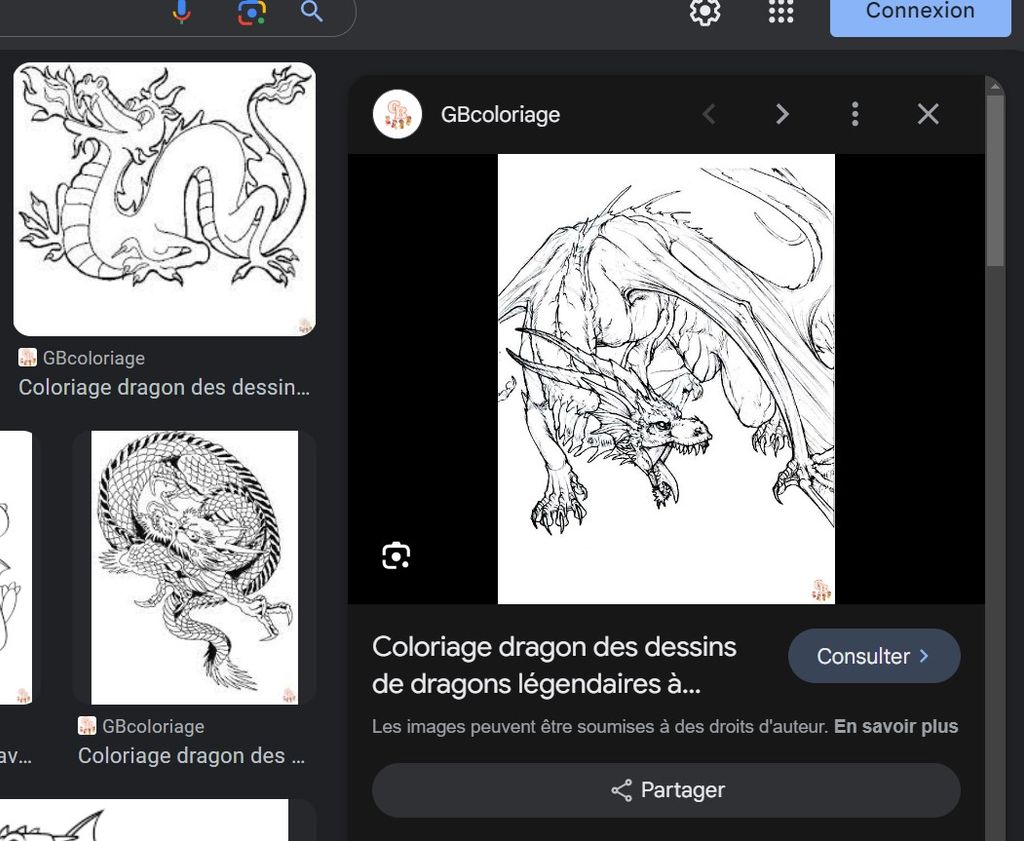Open the three-dot more options menu
This screenshot has width=1024, height=841.
855,114
